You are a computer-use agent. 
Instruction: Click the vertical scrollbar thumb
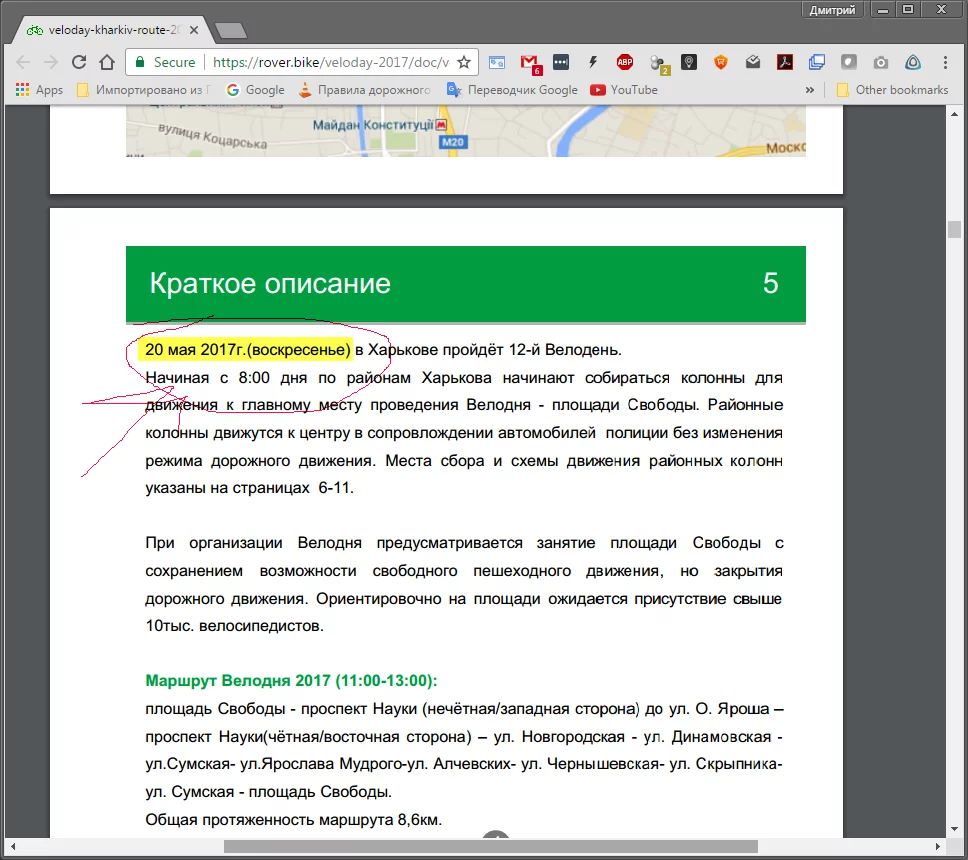(954, 229)
